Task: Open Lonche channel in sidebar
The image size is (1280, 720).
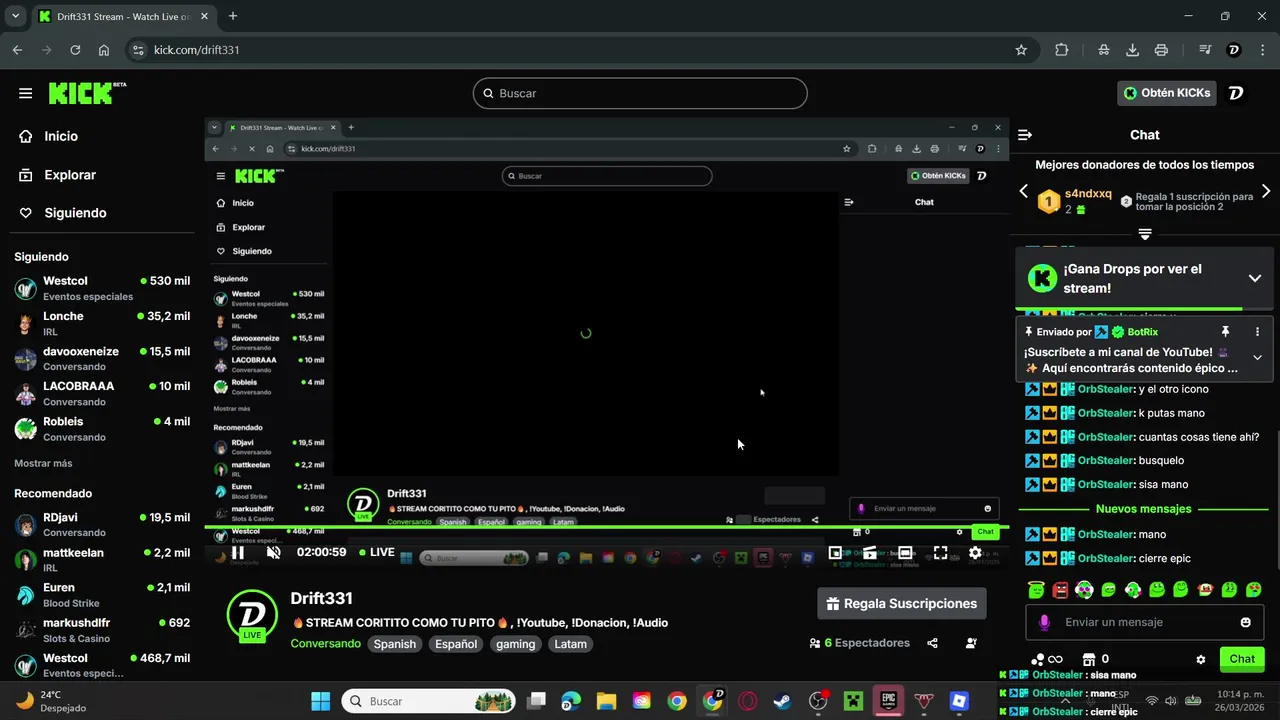Action: [102, 323]
